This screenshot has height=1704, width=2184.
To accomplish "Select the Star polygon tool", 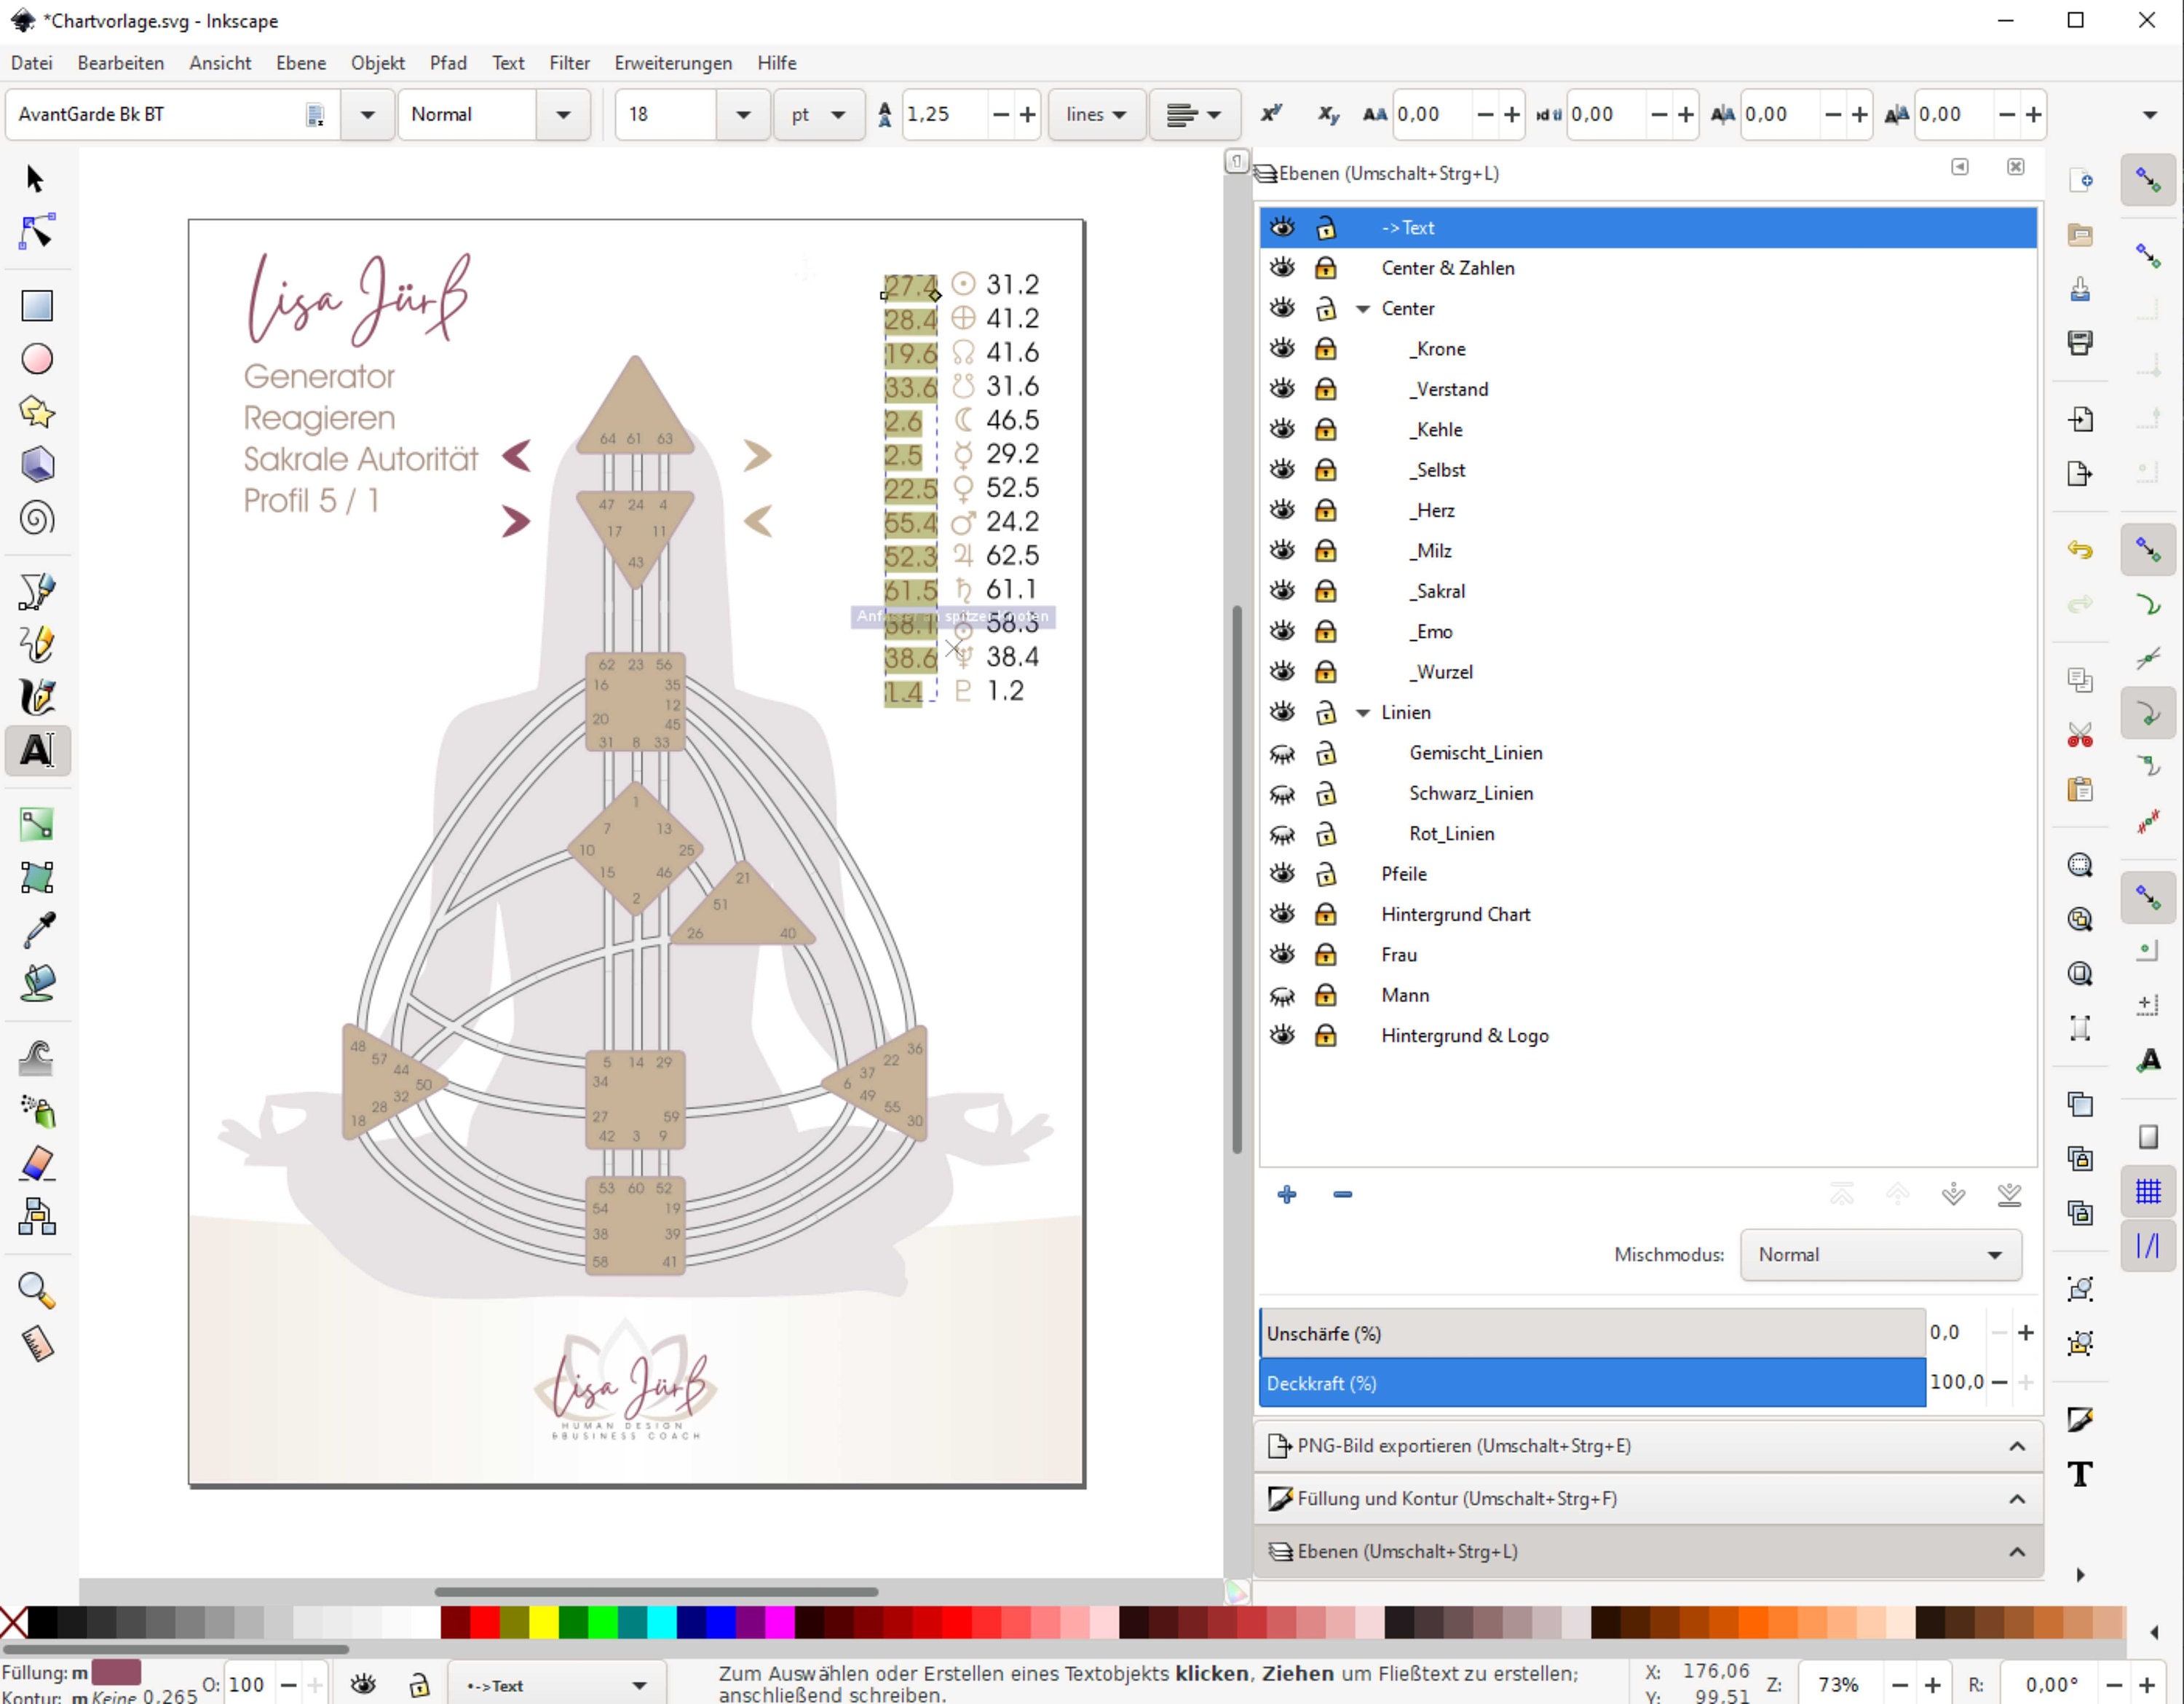I will pos(37,412).
